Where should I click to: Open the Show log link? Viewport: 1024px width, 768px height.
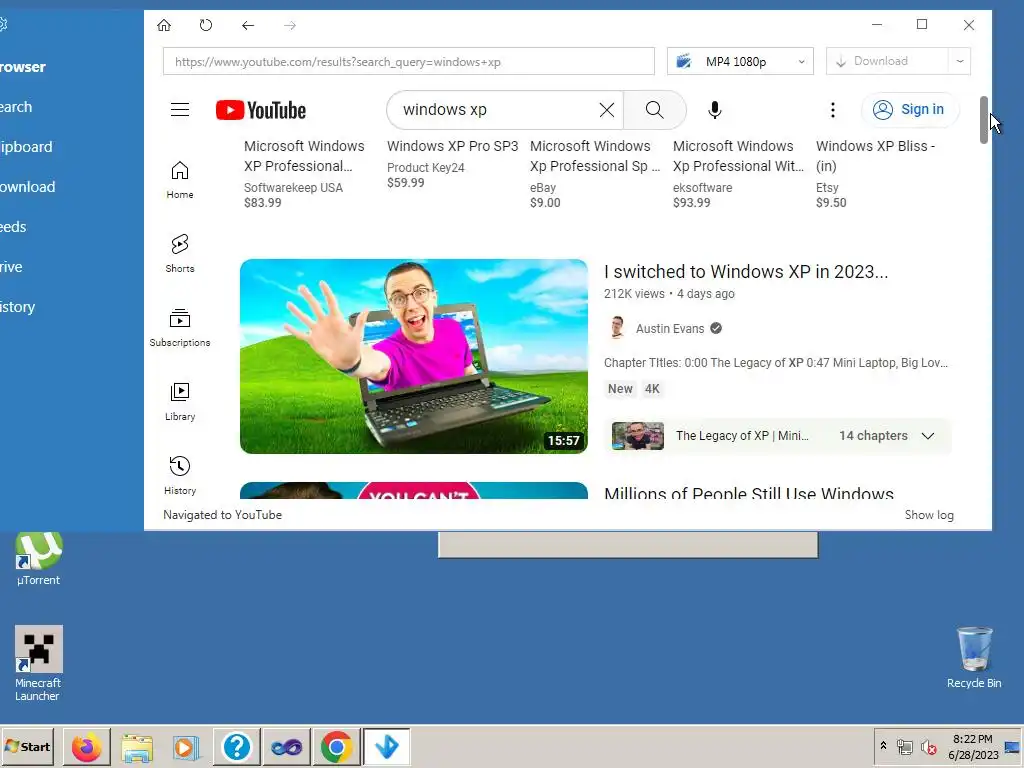929,515
